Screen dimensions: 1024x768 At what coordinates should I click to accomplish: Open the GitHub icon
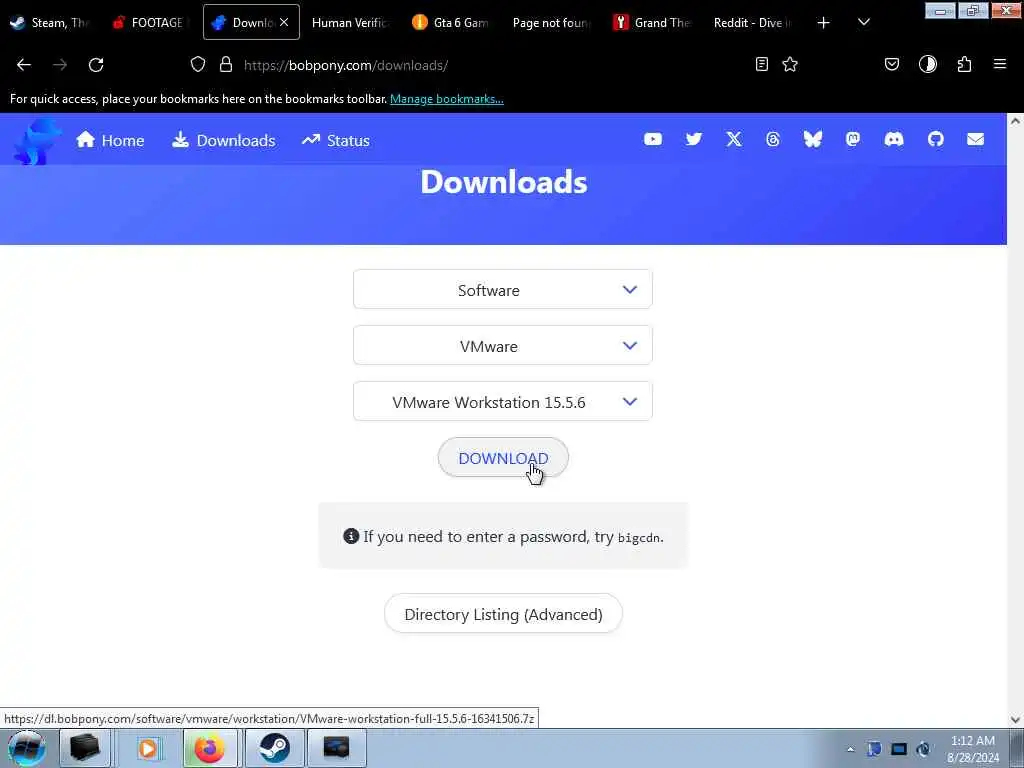click(936, 139)
